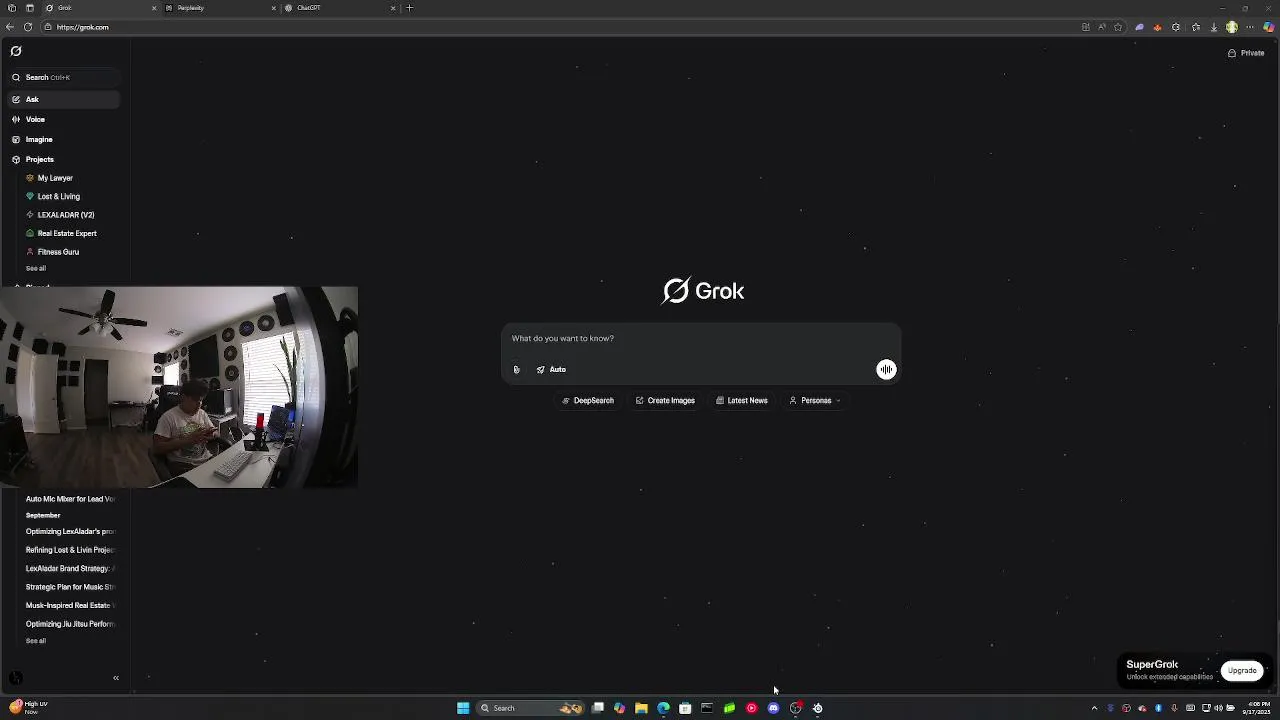Open Auto Mic Mixer for Lead chat
Image resolution: width=1280 pixels, height=720 pixels.
click(x=70, y=499)
